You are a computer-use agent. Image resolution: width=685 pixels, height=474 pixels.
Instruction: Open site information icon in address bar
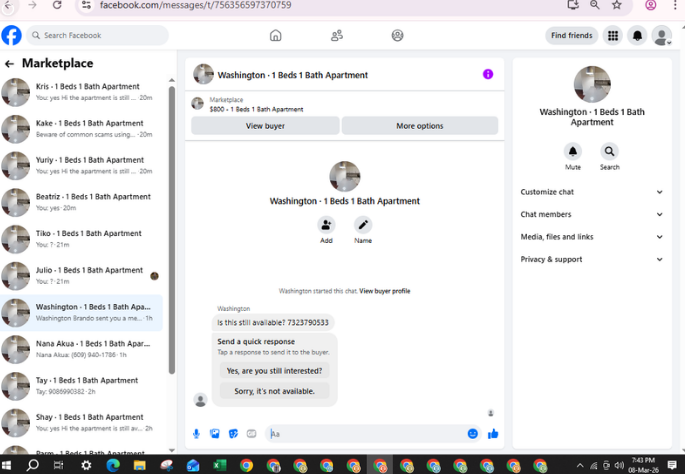pyautogui.click(x=86, y=5)
